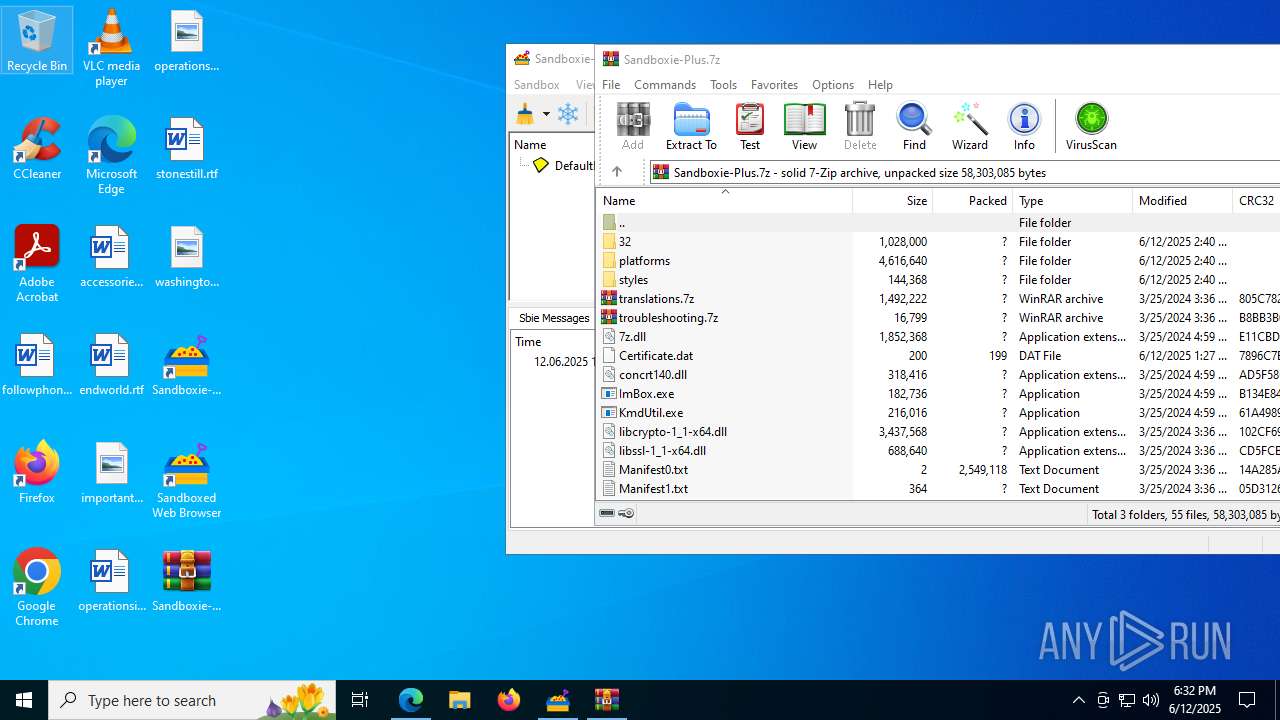This screenshot has width=1280, height=720.
Task: Click the taskbar search box
Action: (192, 700)
